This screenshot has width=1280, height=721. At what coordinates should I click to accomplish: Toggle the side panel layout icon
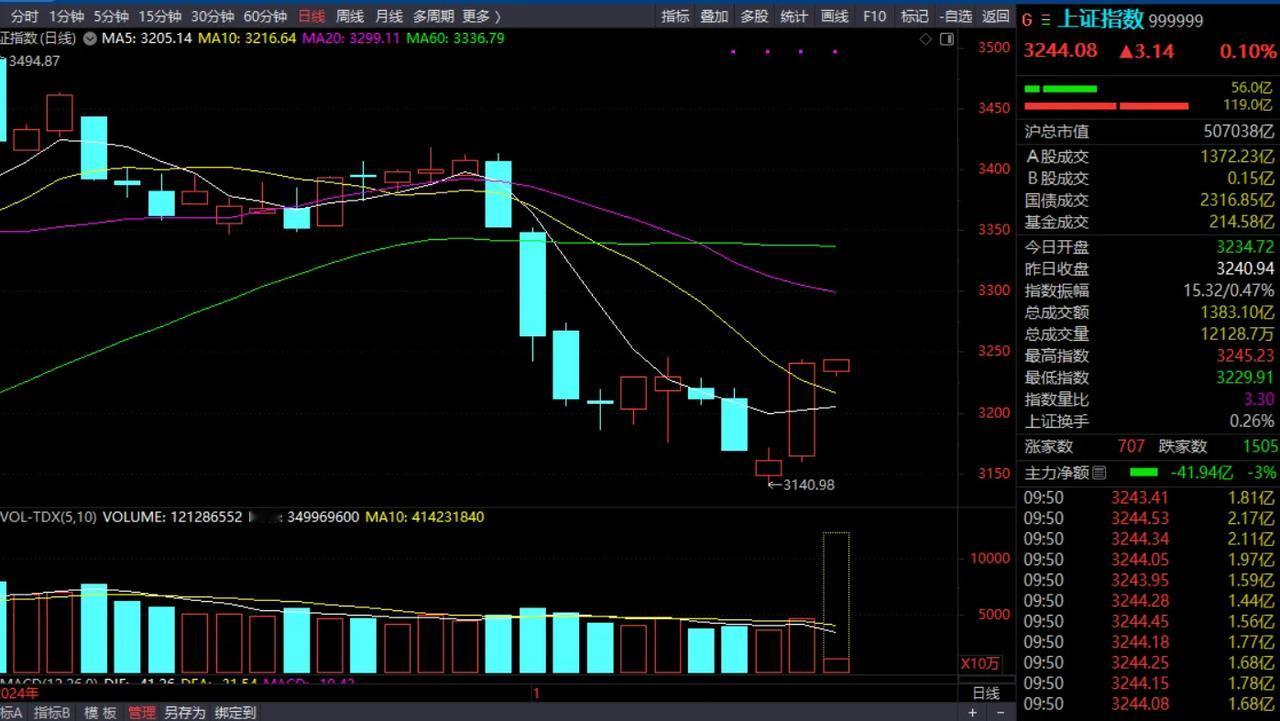click(946, 39)
